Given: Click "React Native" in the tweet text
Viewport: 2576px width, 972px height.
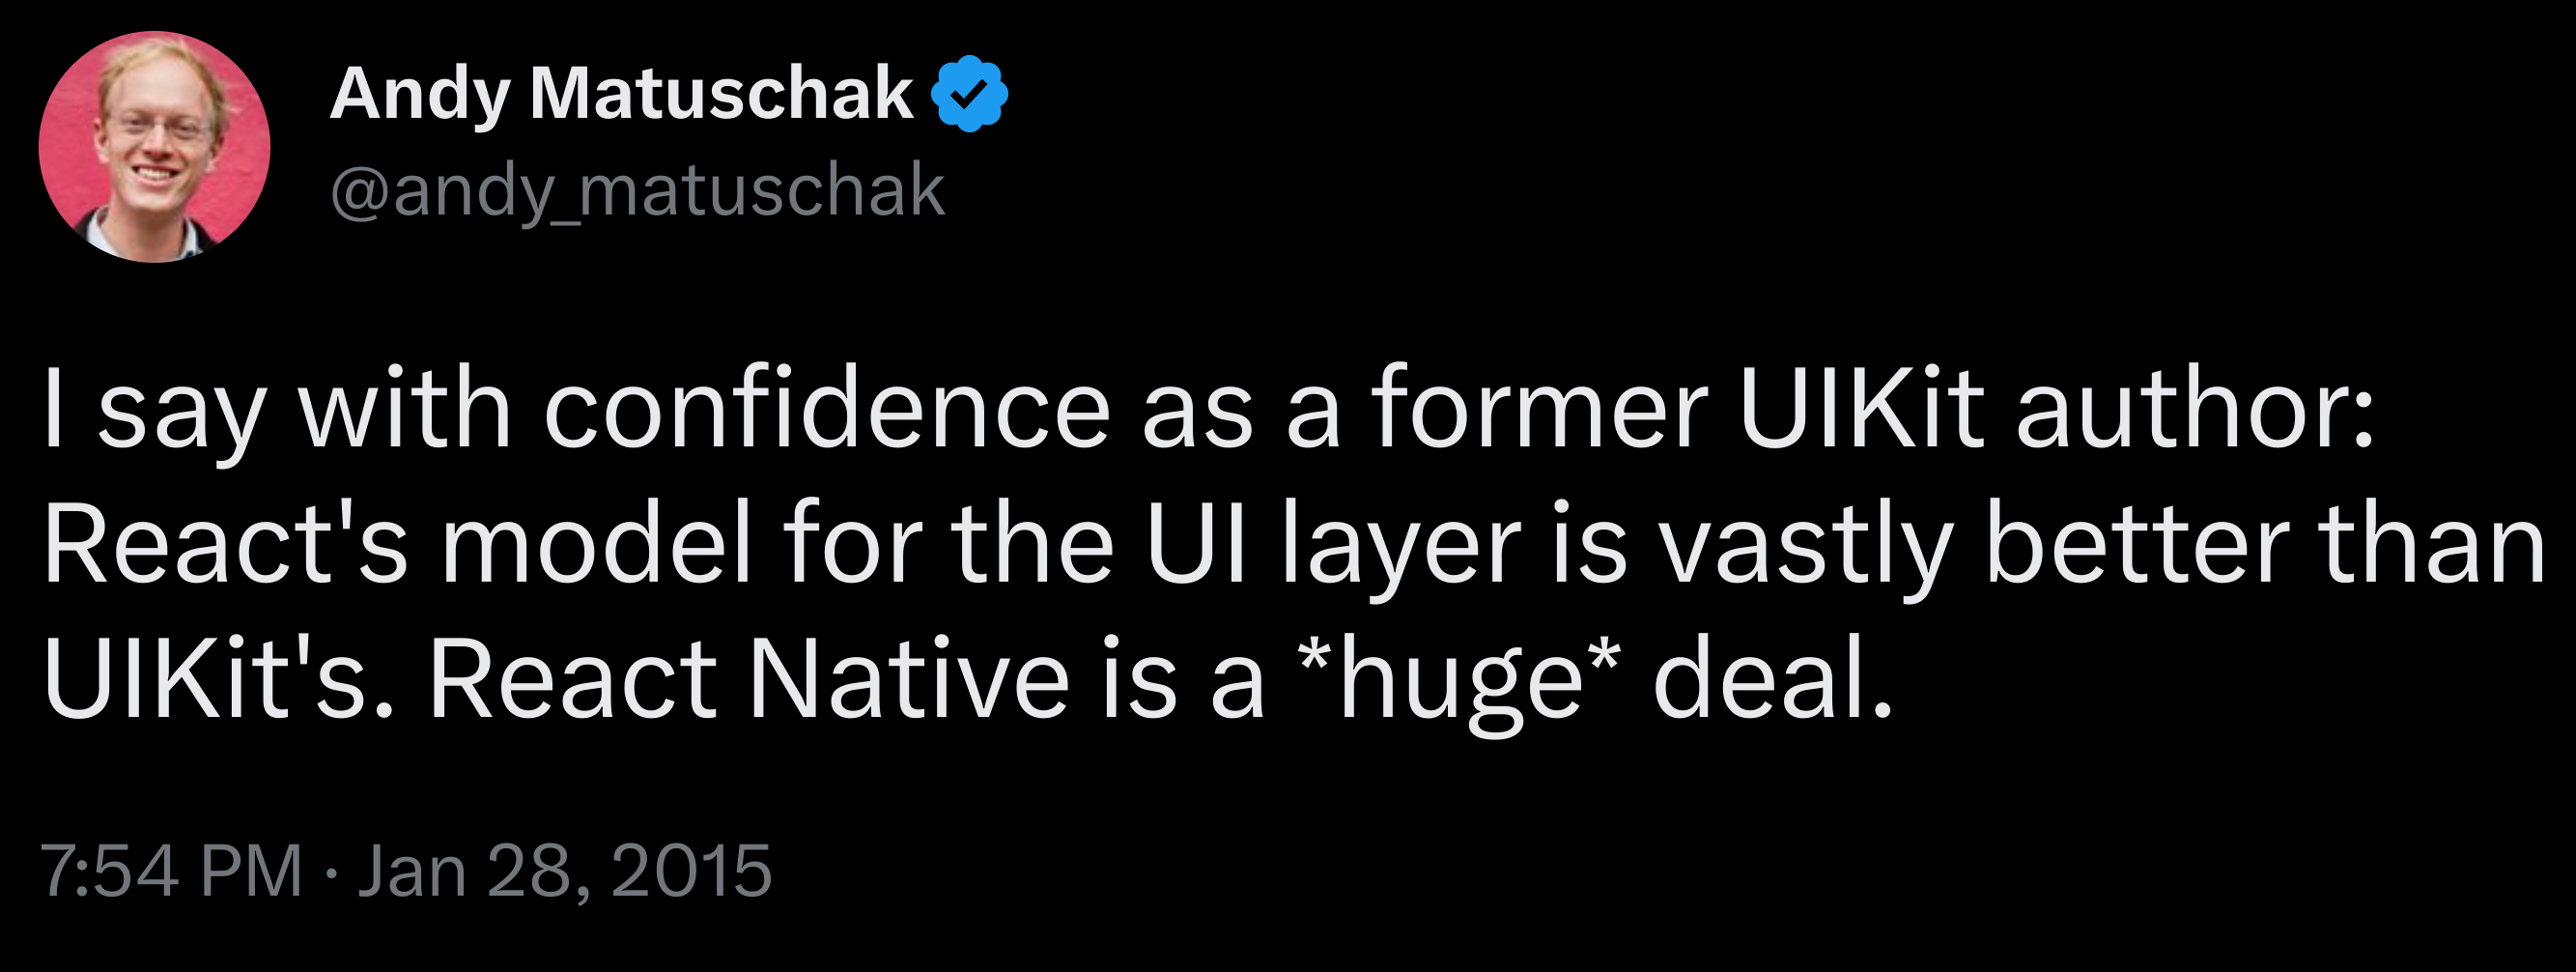Looking at the screenshot, I should pyautogui.click(x=749, y=681).
